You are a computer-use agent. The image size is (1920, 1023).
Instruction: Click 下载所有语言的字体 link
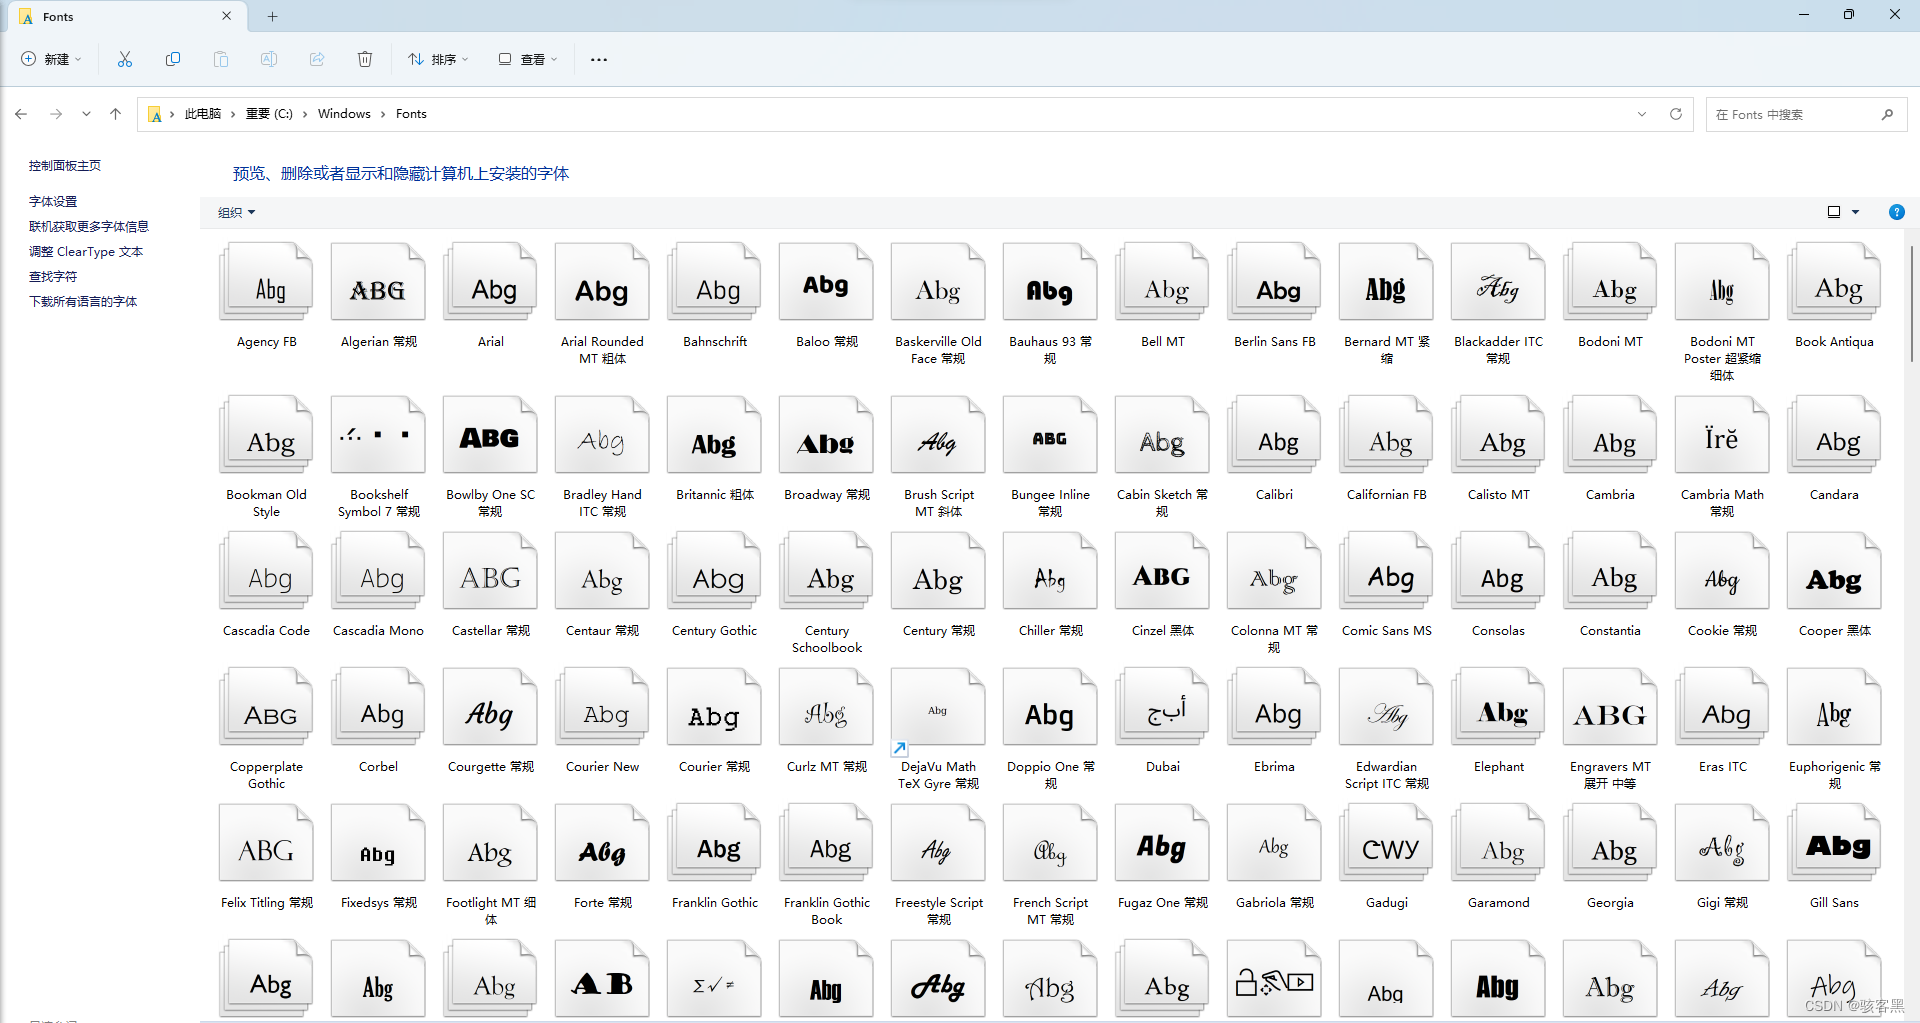pyautogui.click(x=83, y=301)
